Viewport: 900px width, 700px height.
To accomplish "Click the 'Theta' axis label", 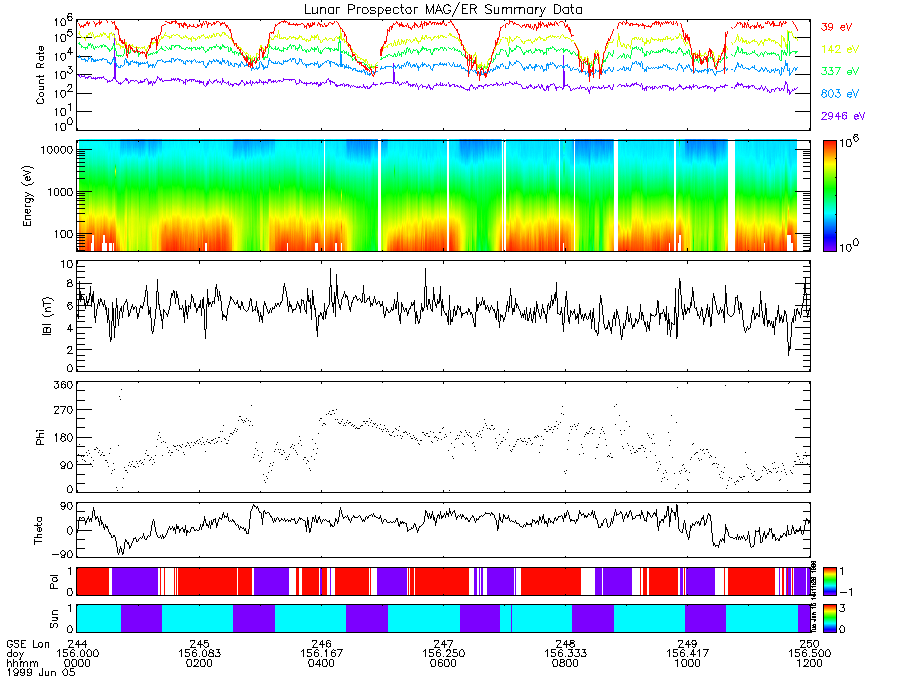I will [x=38, y=530].
